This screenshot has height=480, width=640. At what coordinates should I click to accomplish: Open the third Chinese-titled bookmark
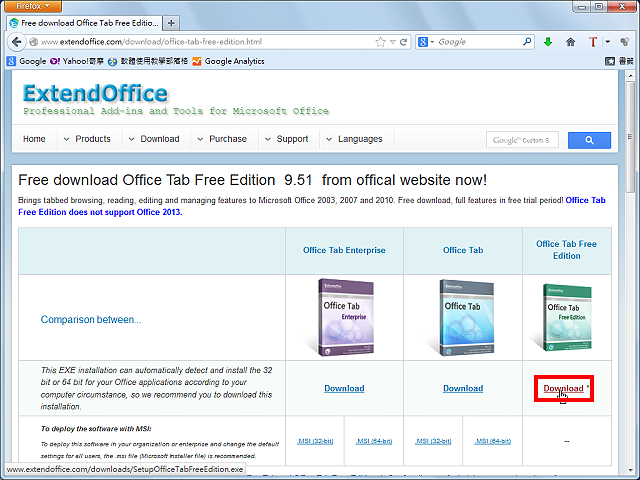pyautogui.click(x=148, y=61)
